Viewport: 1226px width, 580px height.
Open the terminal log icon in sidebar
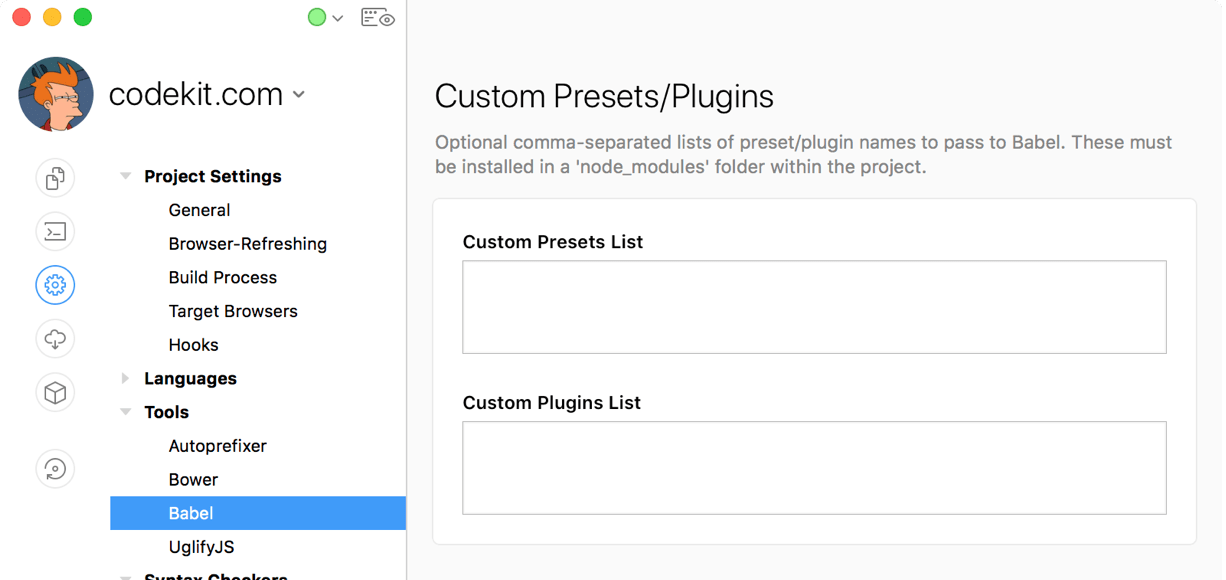(x=55, y=232)
